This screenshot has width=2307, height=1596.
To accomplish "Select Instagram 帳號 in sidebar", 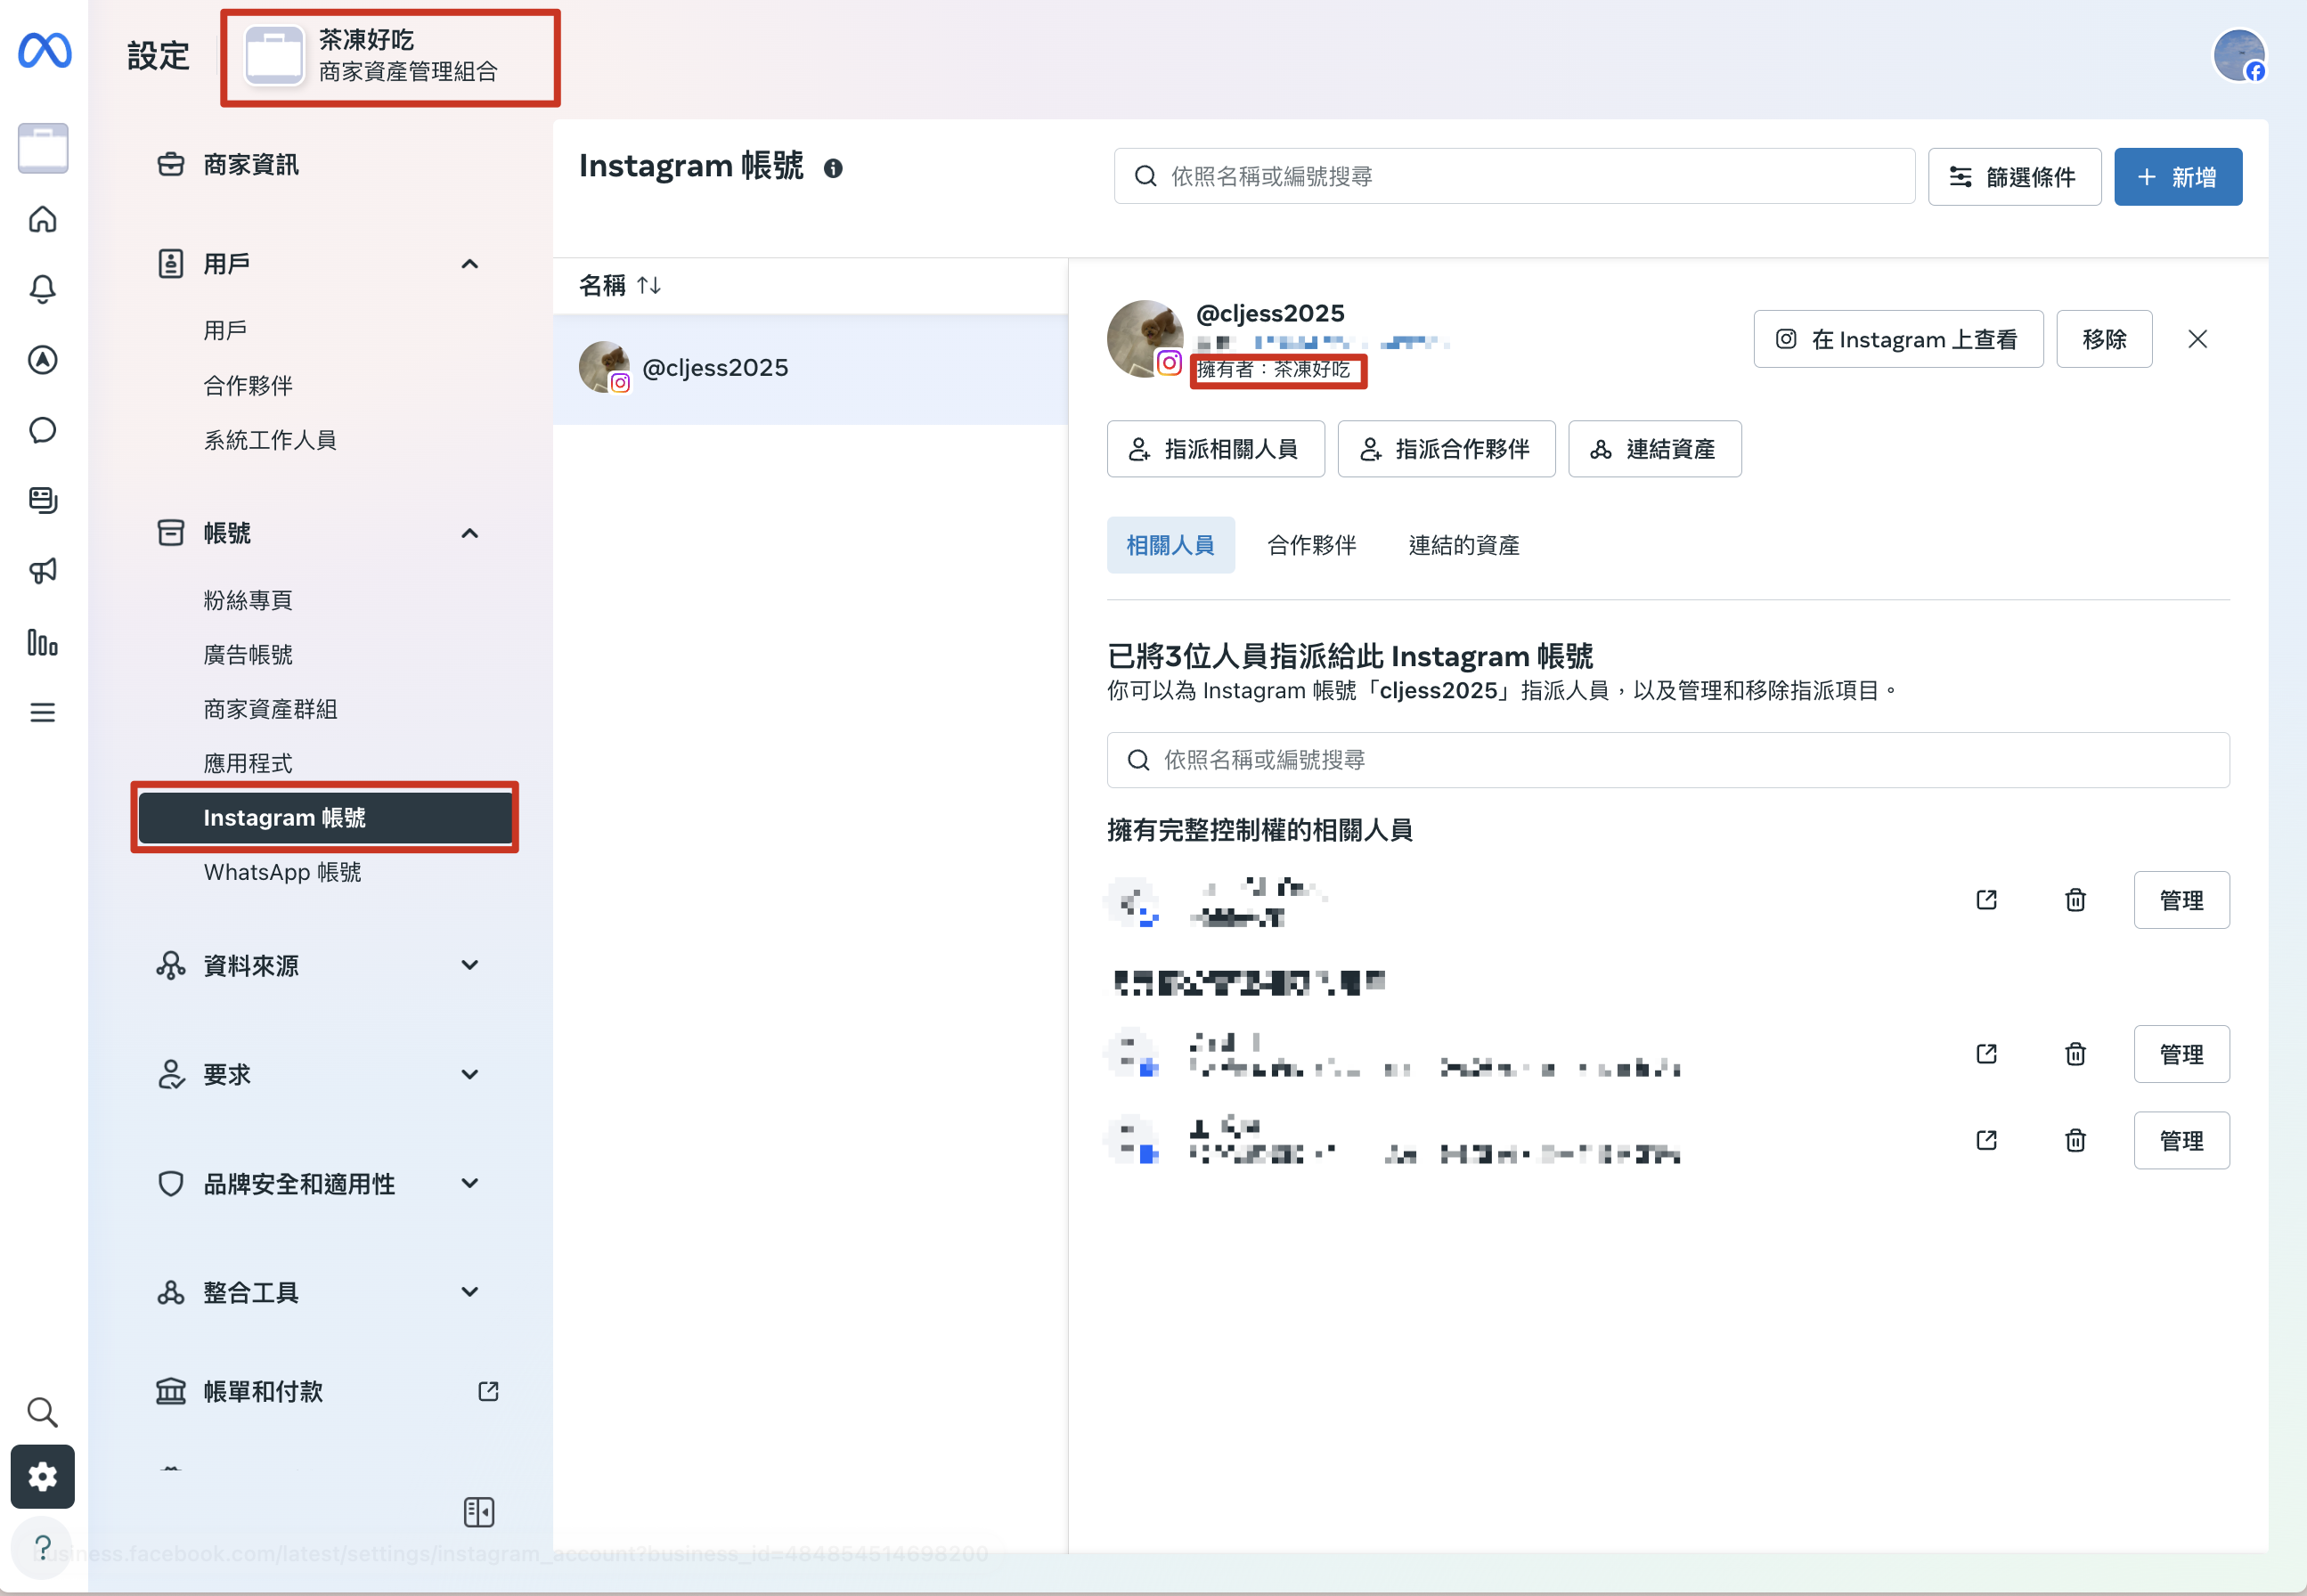I will 325,817.
